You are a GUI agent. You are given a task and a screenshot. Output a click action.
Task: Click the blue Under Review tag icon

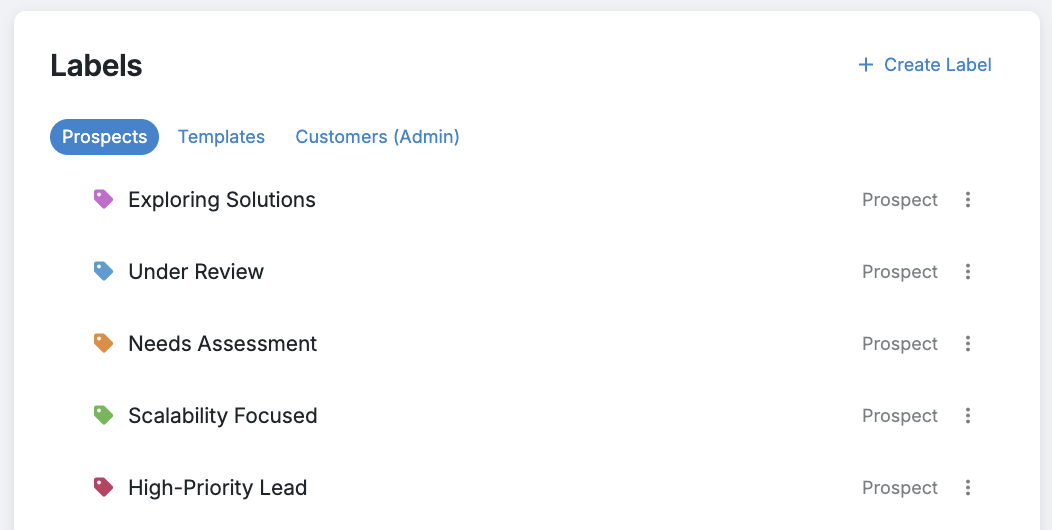[103, 271]
